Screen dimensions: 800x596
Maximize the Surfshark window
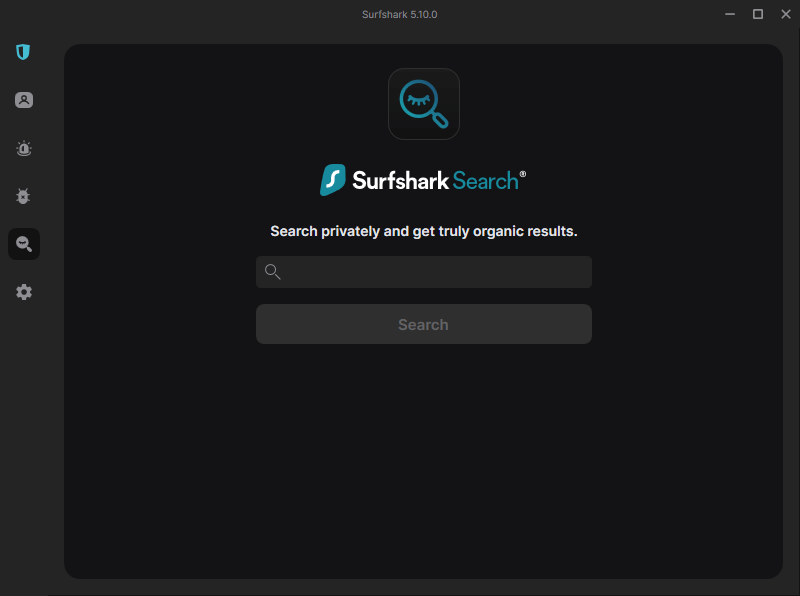pos(758,14)
